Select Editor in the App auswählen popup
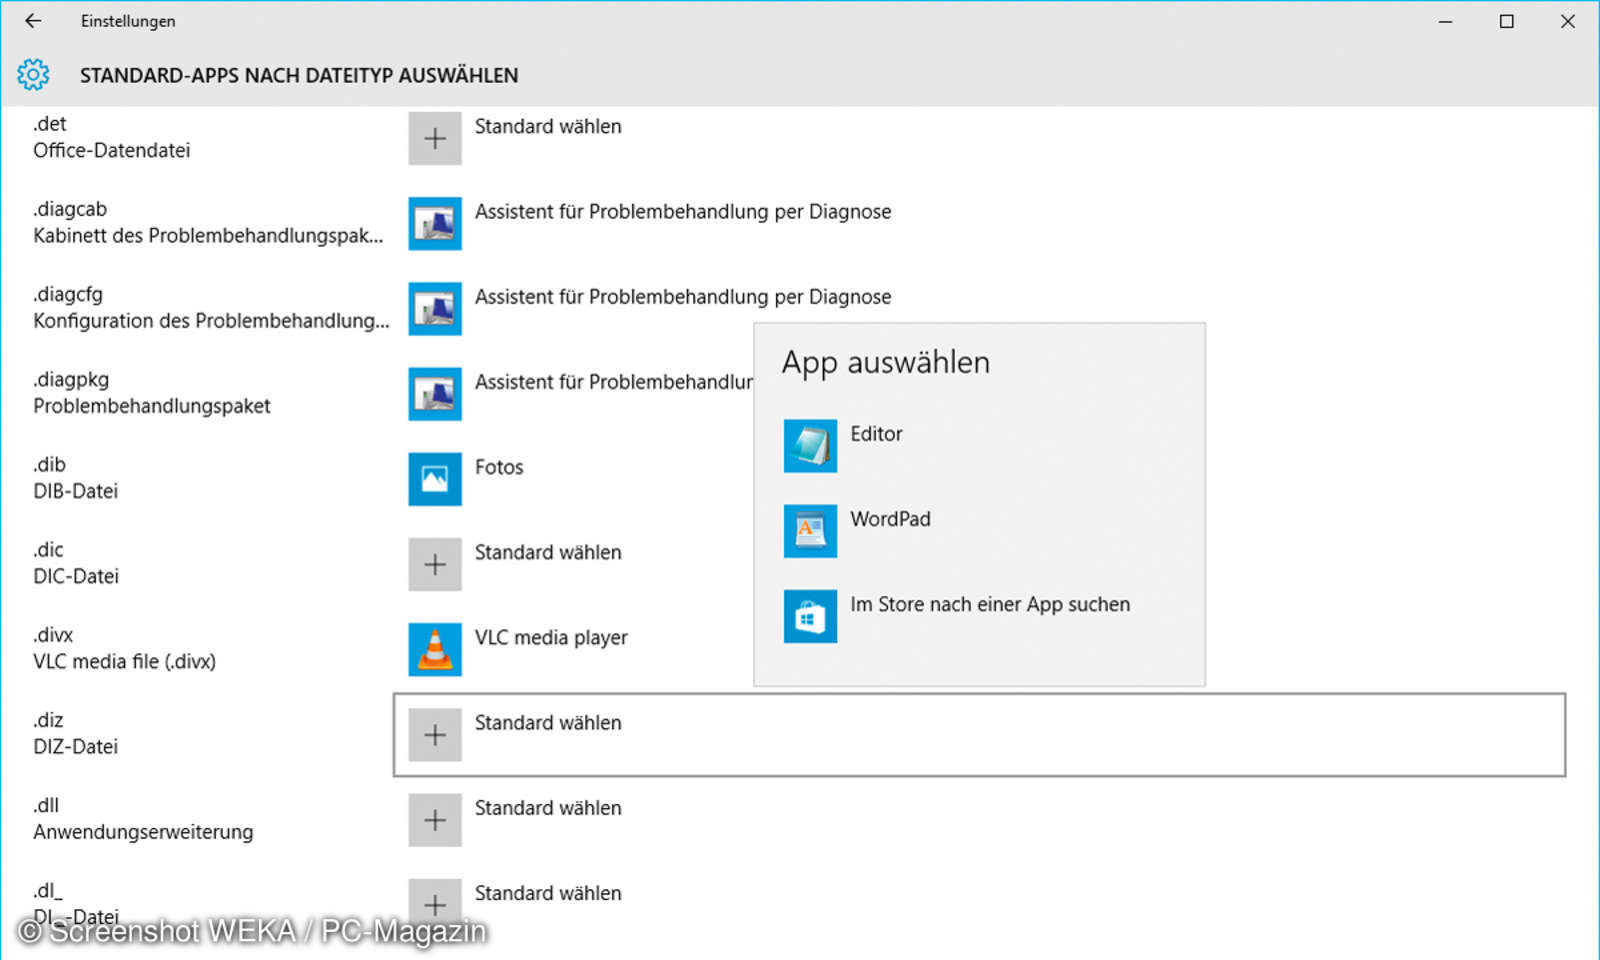This screenshot has width=1600, height=960. coord(876,433)
